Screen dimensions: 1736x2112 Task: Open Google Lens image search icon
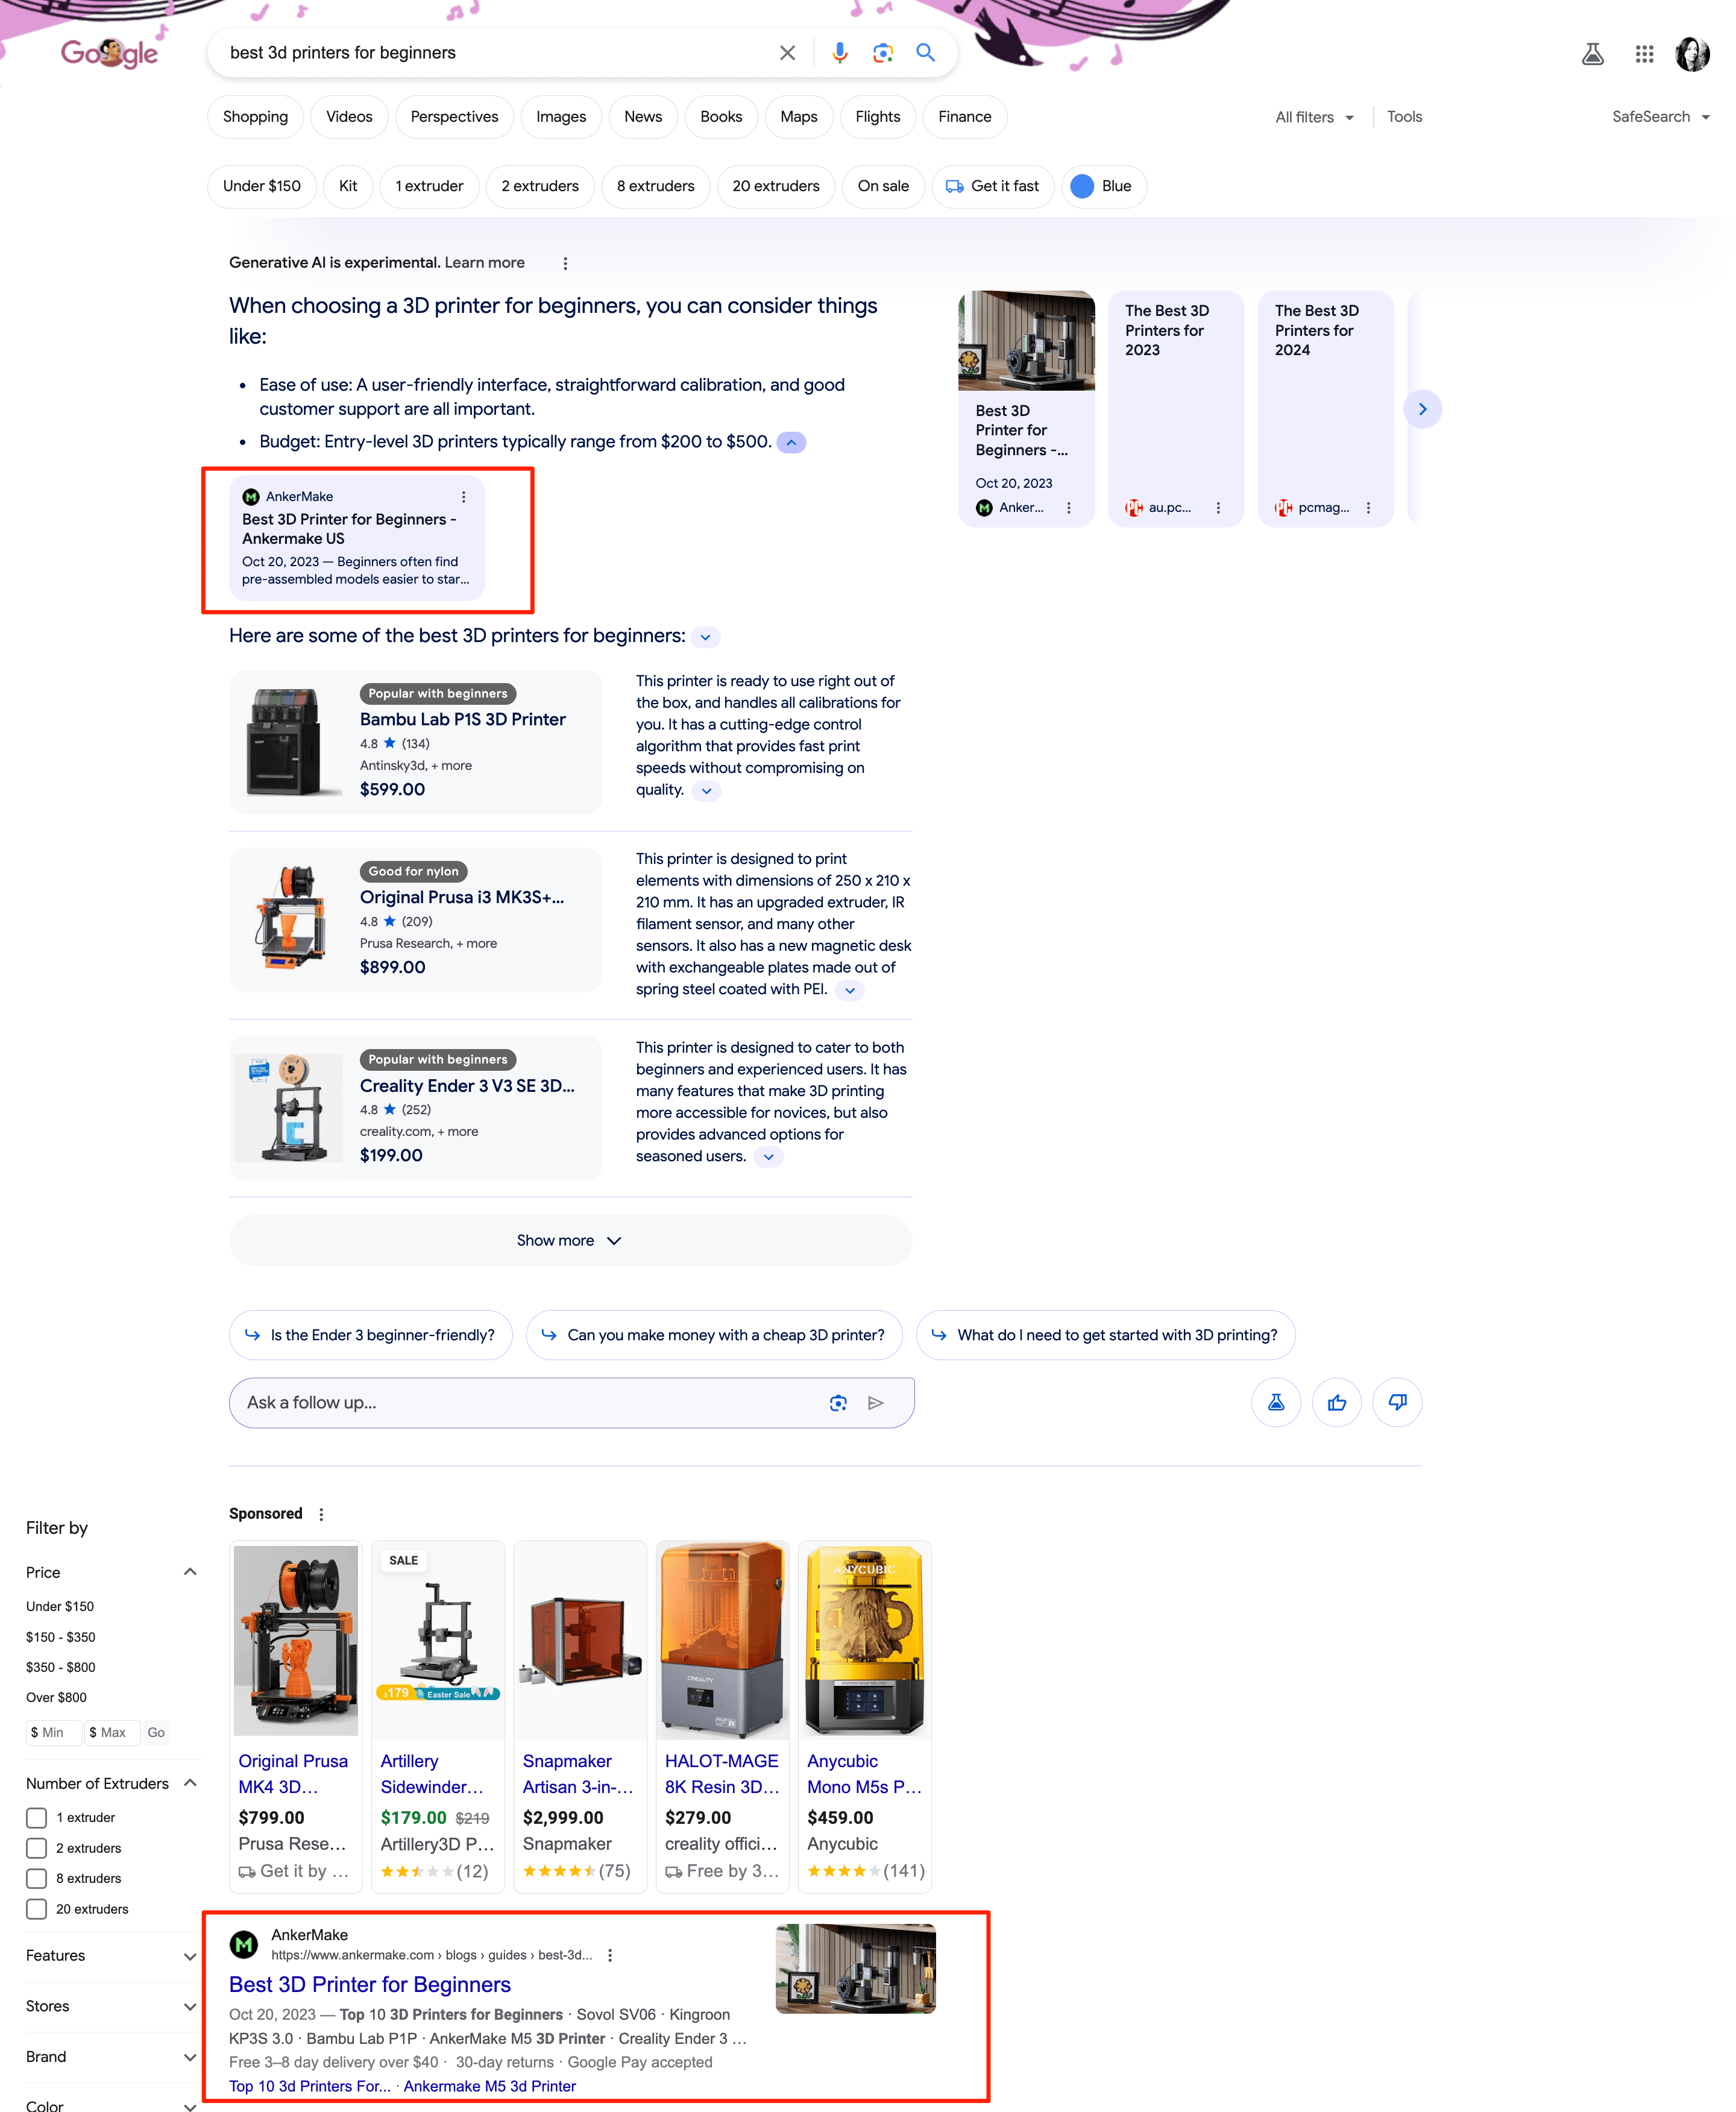pyautogui.click(x=882, y=53)
